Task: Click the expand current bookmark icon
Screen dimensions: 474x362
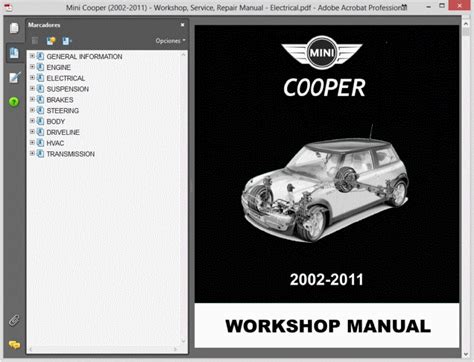Action: pos(67,41)
